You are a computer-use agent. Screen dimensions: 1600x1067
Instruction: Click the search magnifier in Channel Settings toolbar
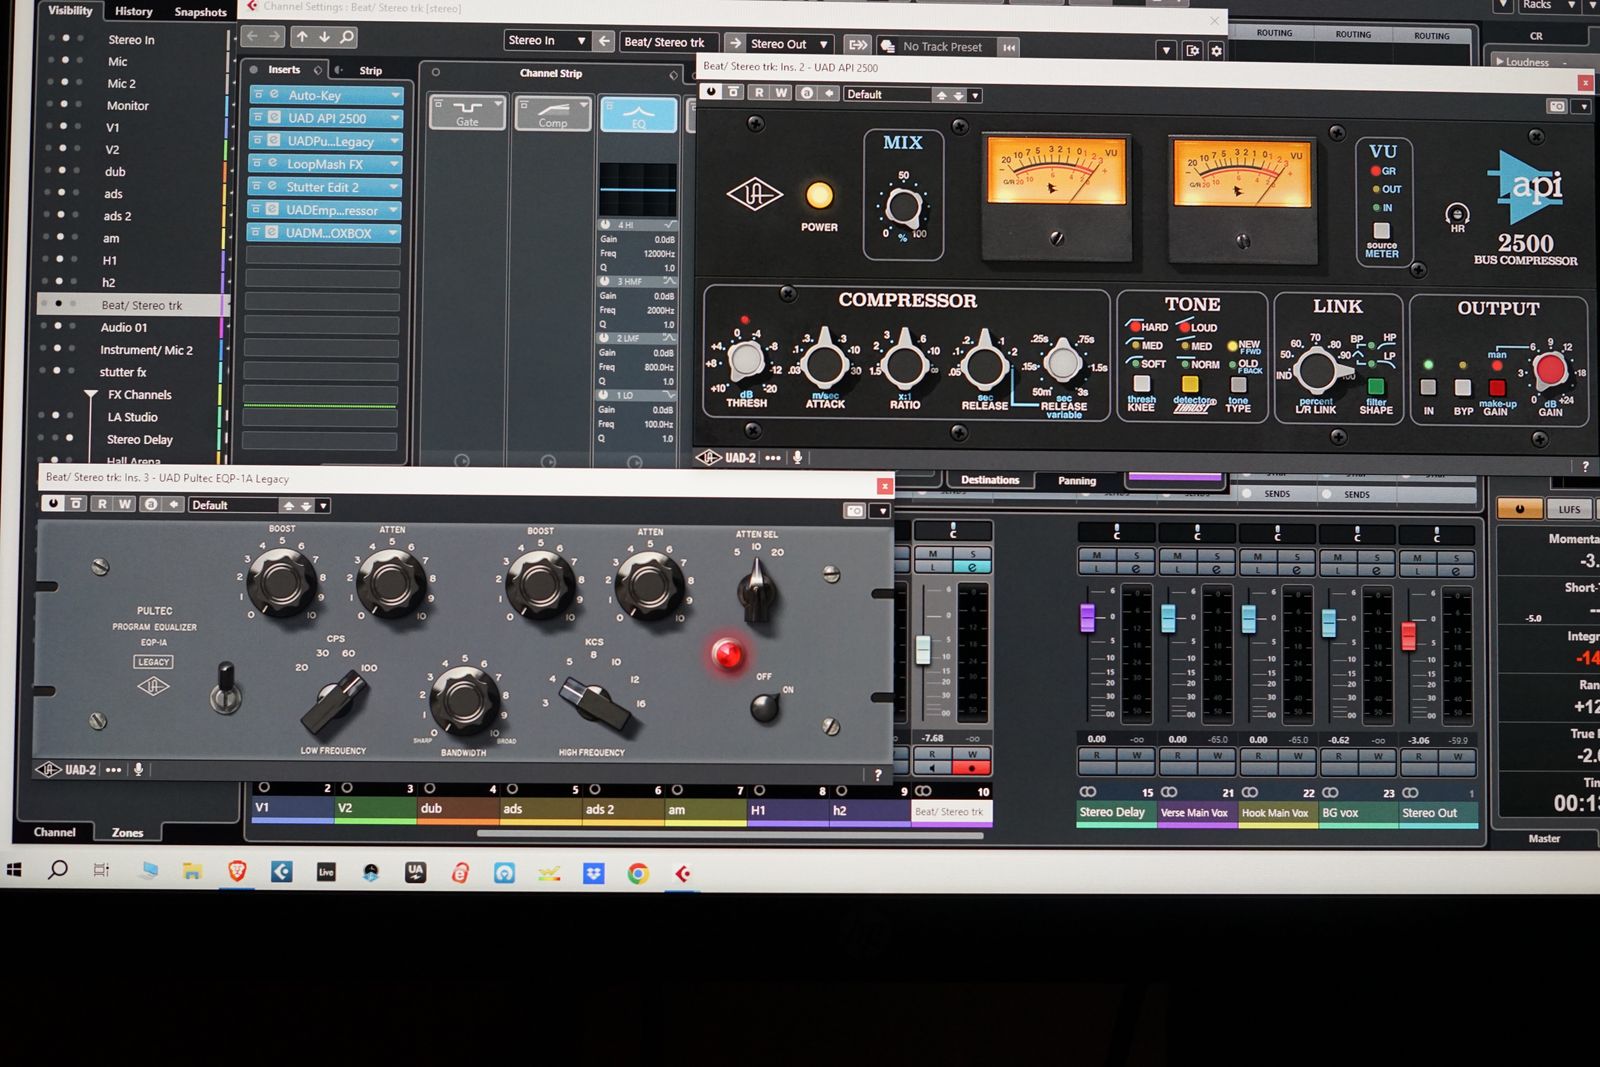click(x=347, y=37)
